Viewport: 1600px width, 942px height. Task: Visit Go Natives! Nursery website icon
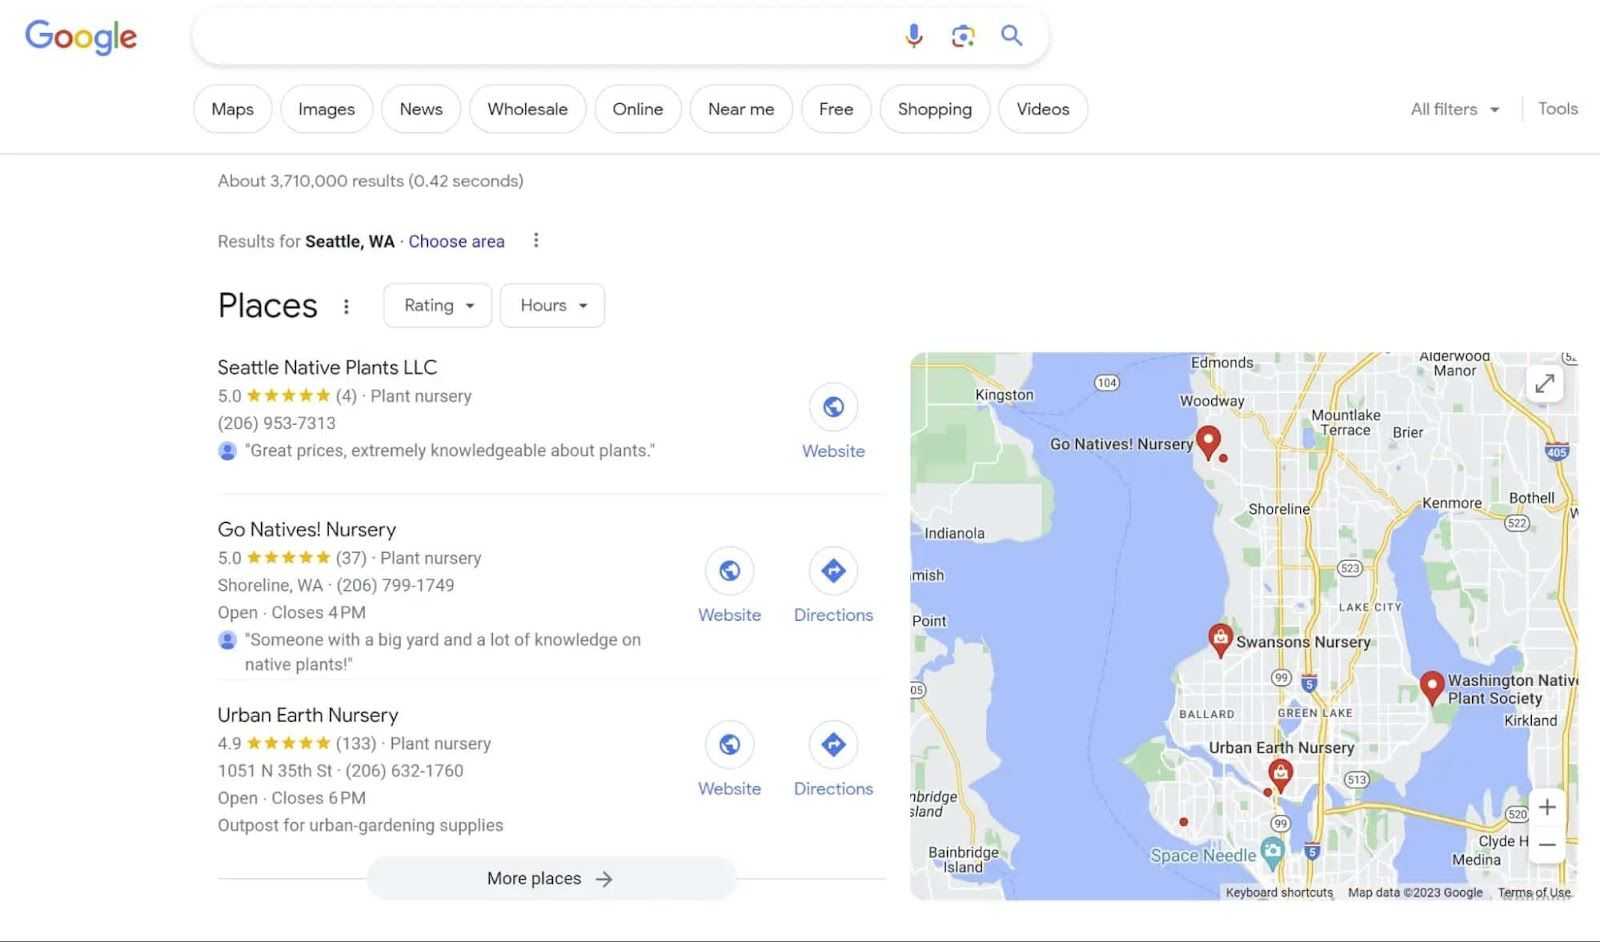point(730,571)
